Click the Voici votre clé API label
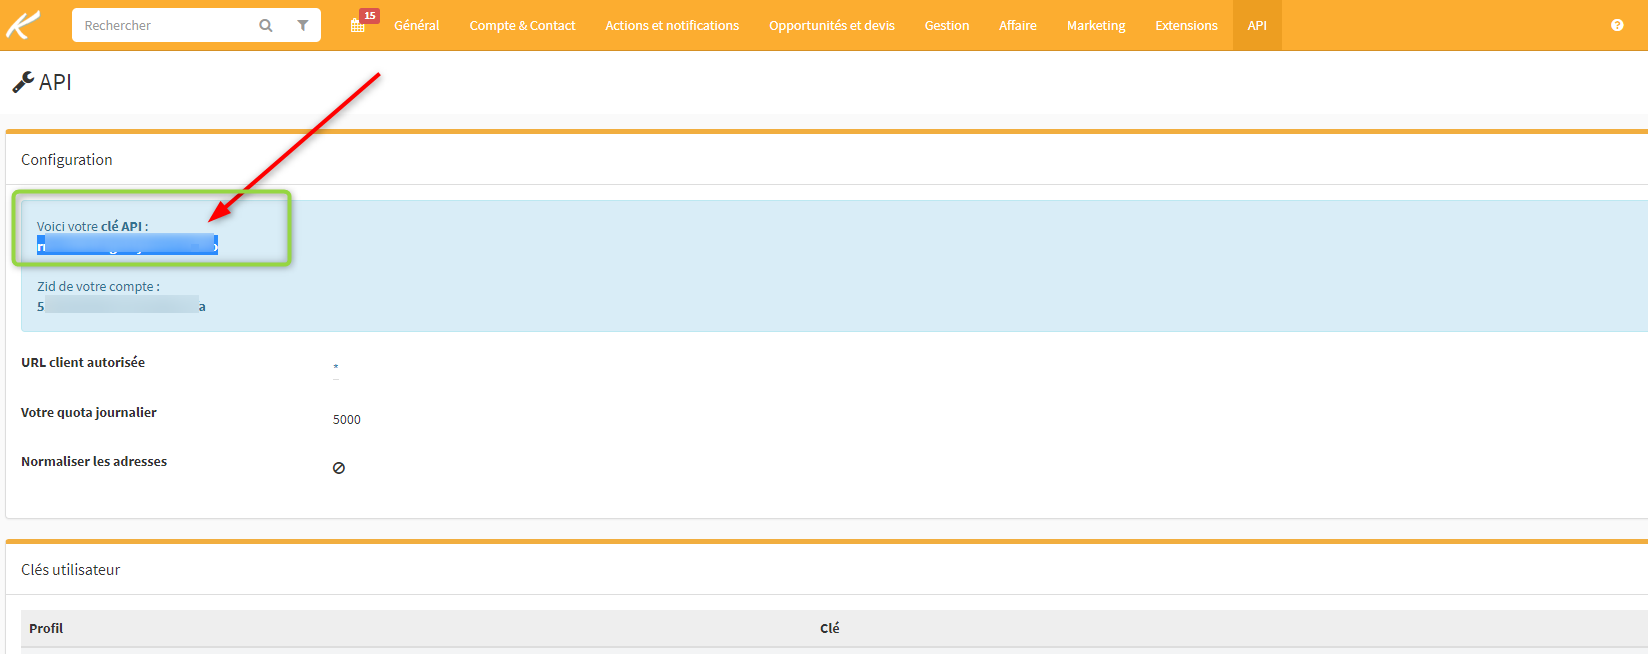The image size is (1648, 654). click(93, 227)
